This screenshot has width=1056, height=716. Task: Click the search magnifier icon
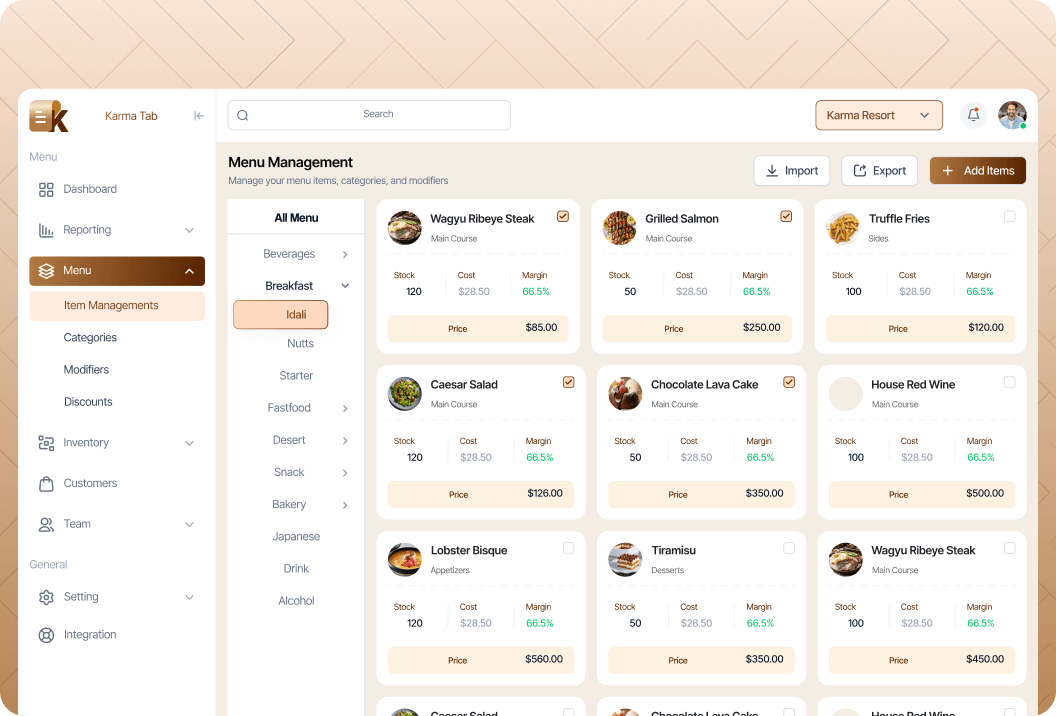click(243, 115)
